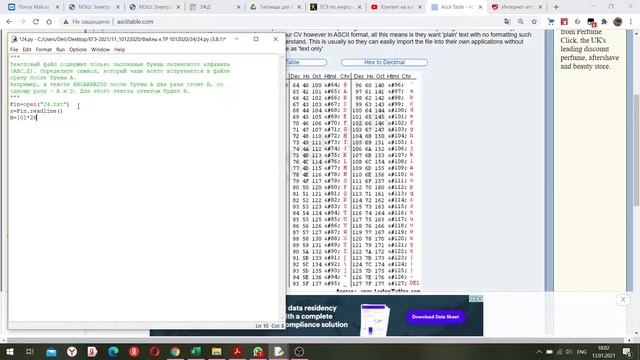The image size is (640, 360).
Task: Open the Python IDLE taskbar icon
Action: 279,351
